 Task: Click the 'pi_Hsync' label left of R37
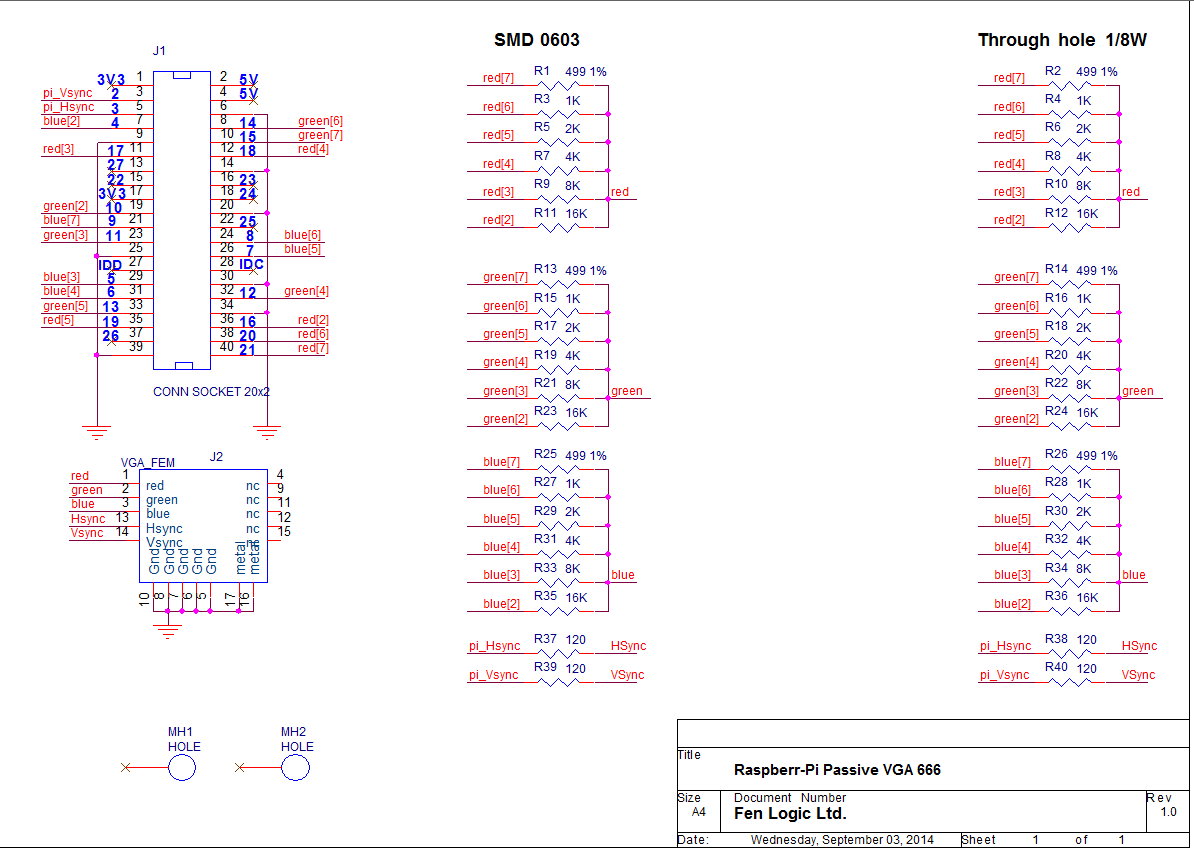[494, 646]
